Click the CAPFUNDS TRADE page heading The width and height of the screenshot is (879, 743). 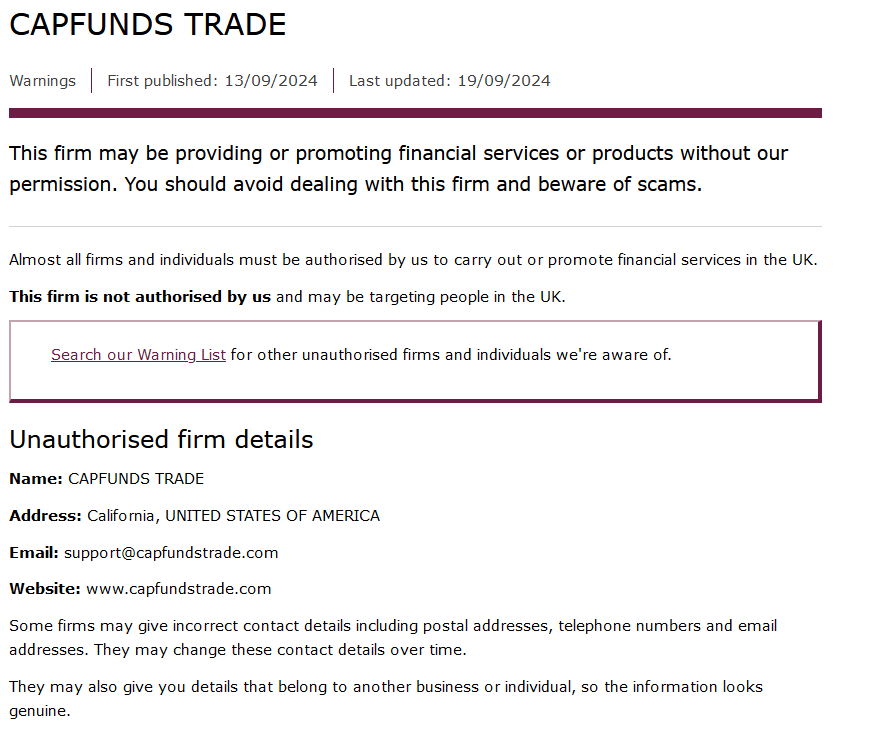pos(148,25)
